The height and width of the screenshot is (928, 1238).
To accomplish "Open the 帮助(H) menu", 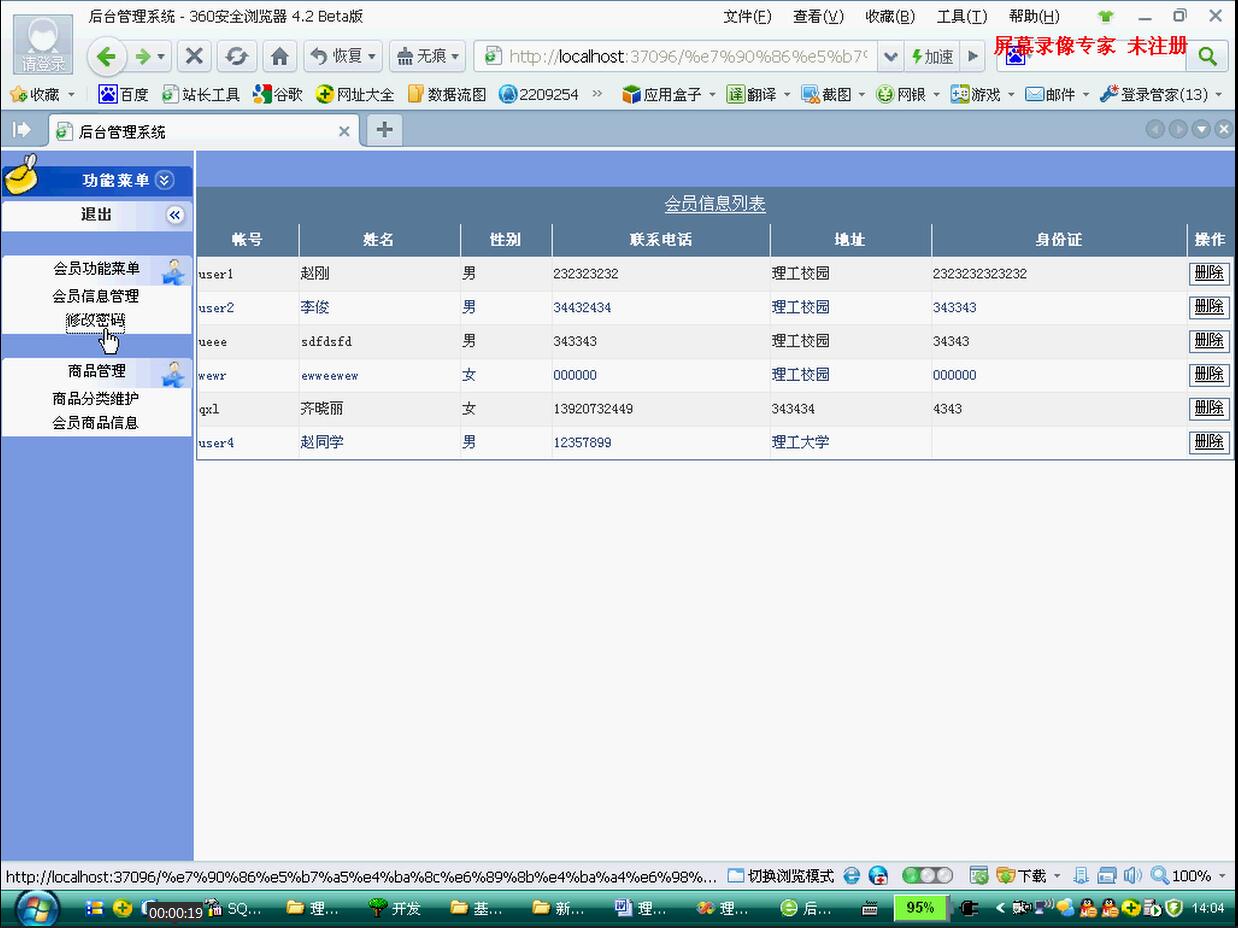I will [x=1034, y=16].
